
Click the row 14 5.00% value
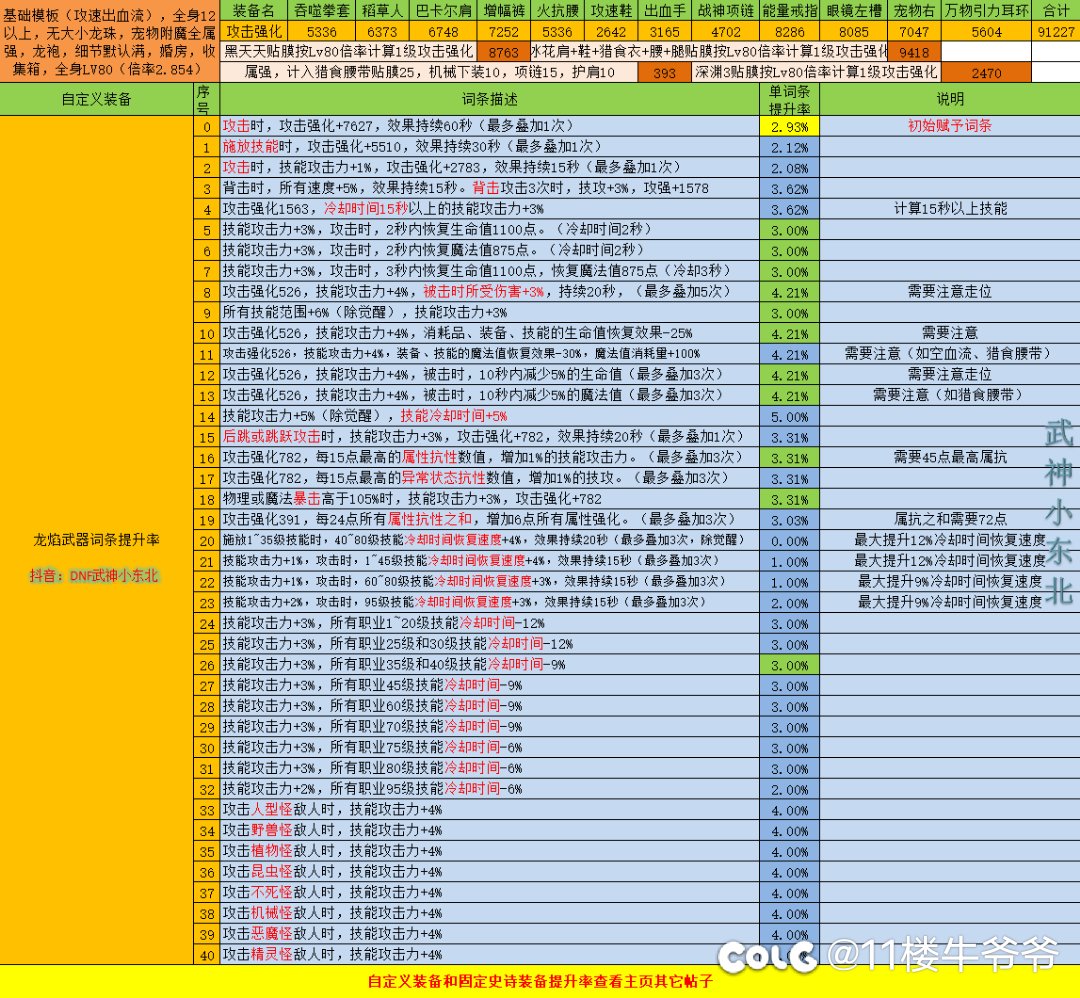(x=789, y=416)
